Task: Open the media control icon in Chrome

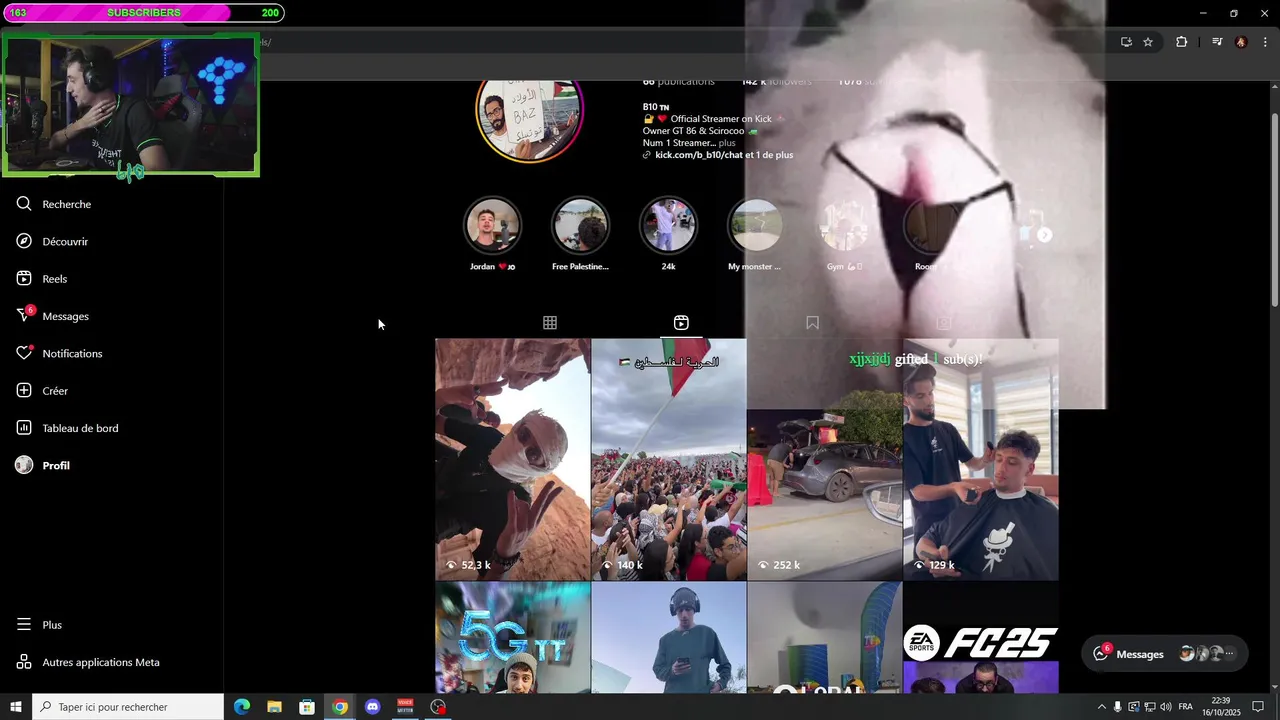Action: [x=1217, y=42]
